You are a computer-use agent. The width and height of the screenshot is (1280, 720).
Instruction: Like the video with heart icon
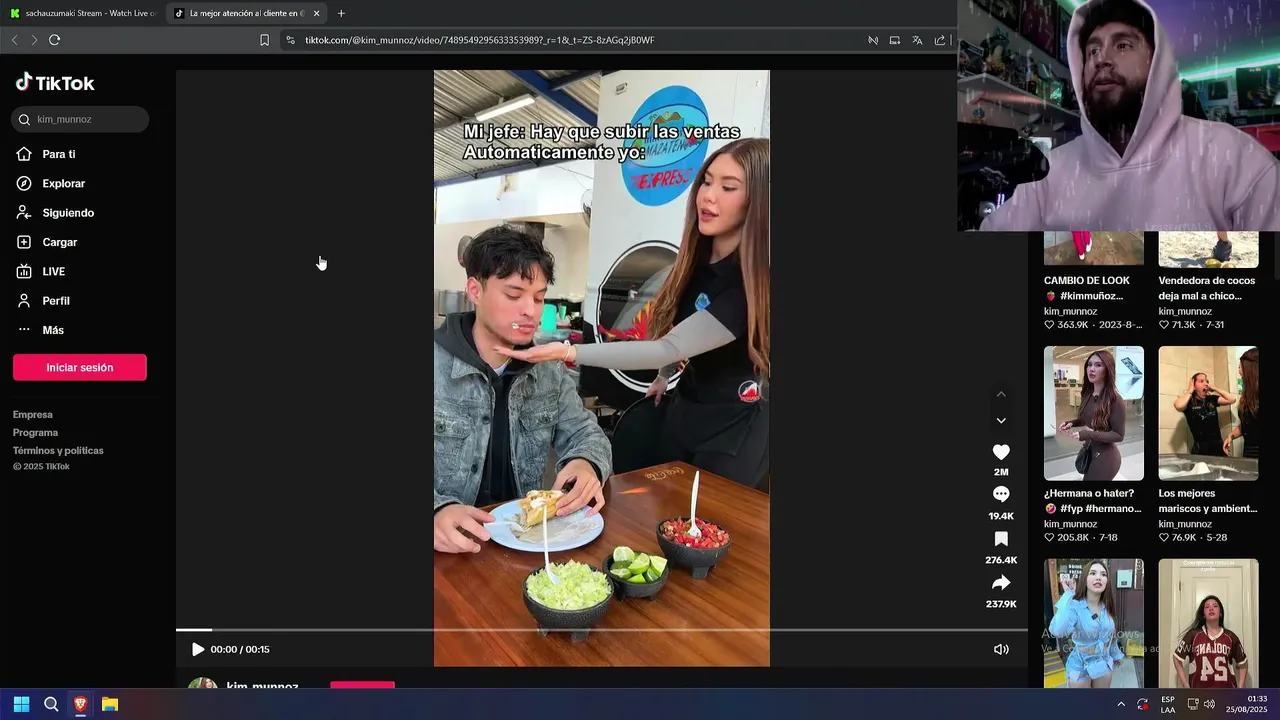[x=1001, y=452]
